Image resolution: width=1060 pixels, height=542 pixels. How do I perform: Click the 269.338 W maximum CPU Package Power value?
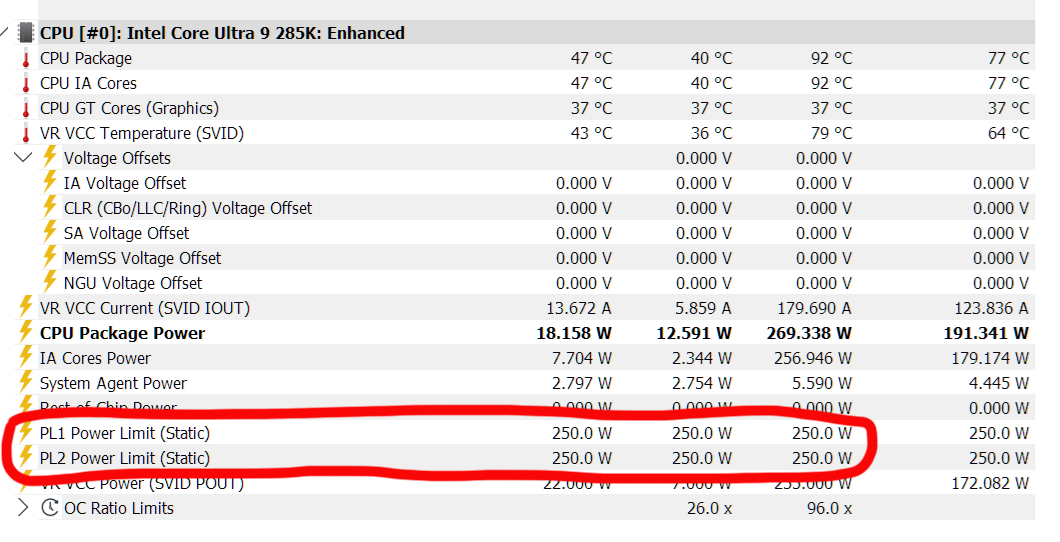pyautogui.click(x=809, y=334)
